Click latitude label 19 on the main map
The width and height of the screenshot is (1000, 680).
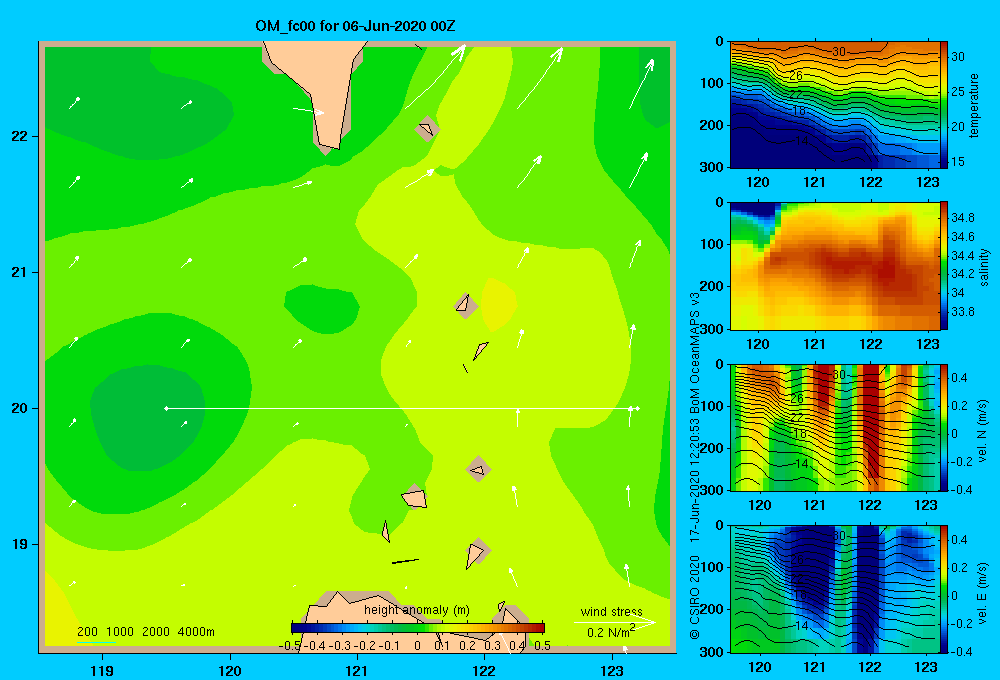[x=19, y=544]
